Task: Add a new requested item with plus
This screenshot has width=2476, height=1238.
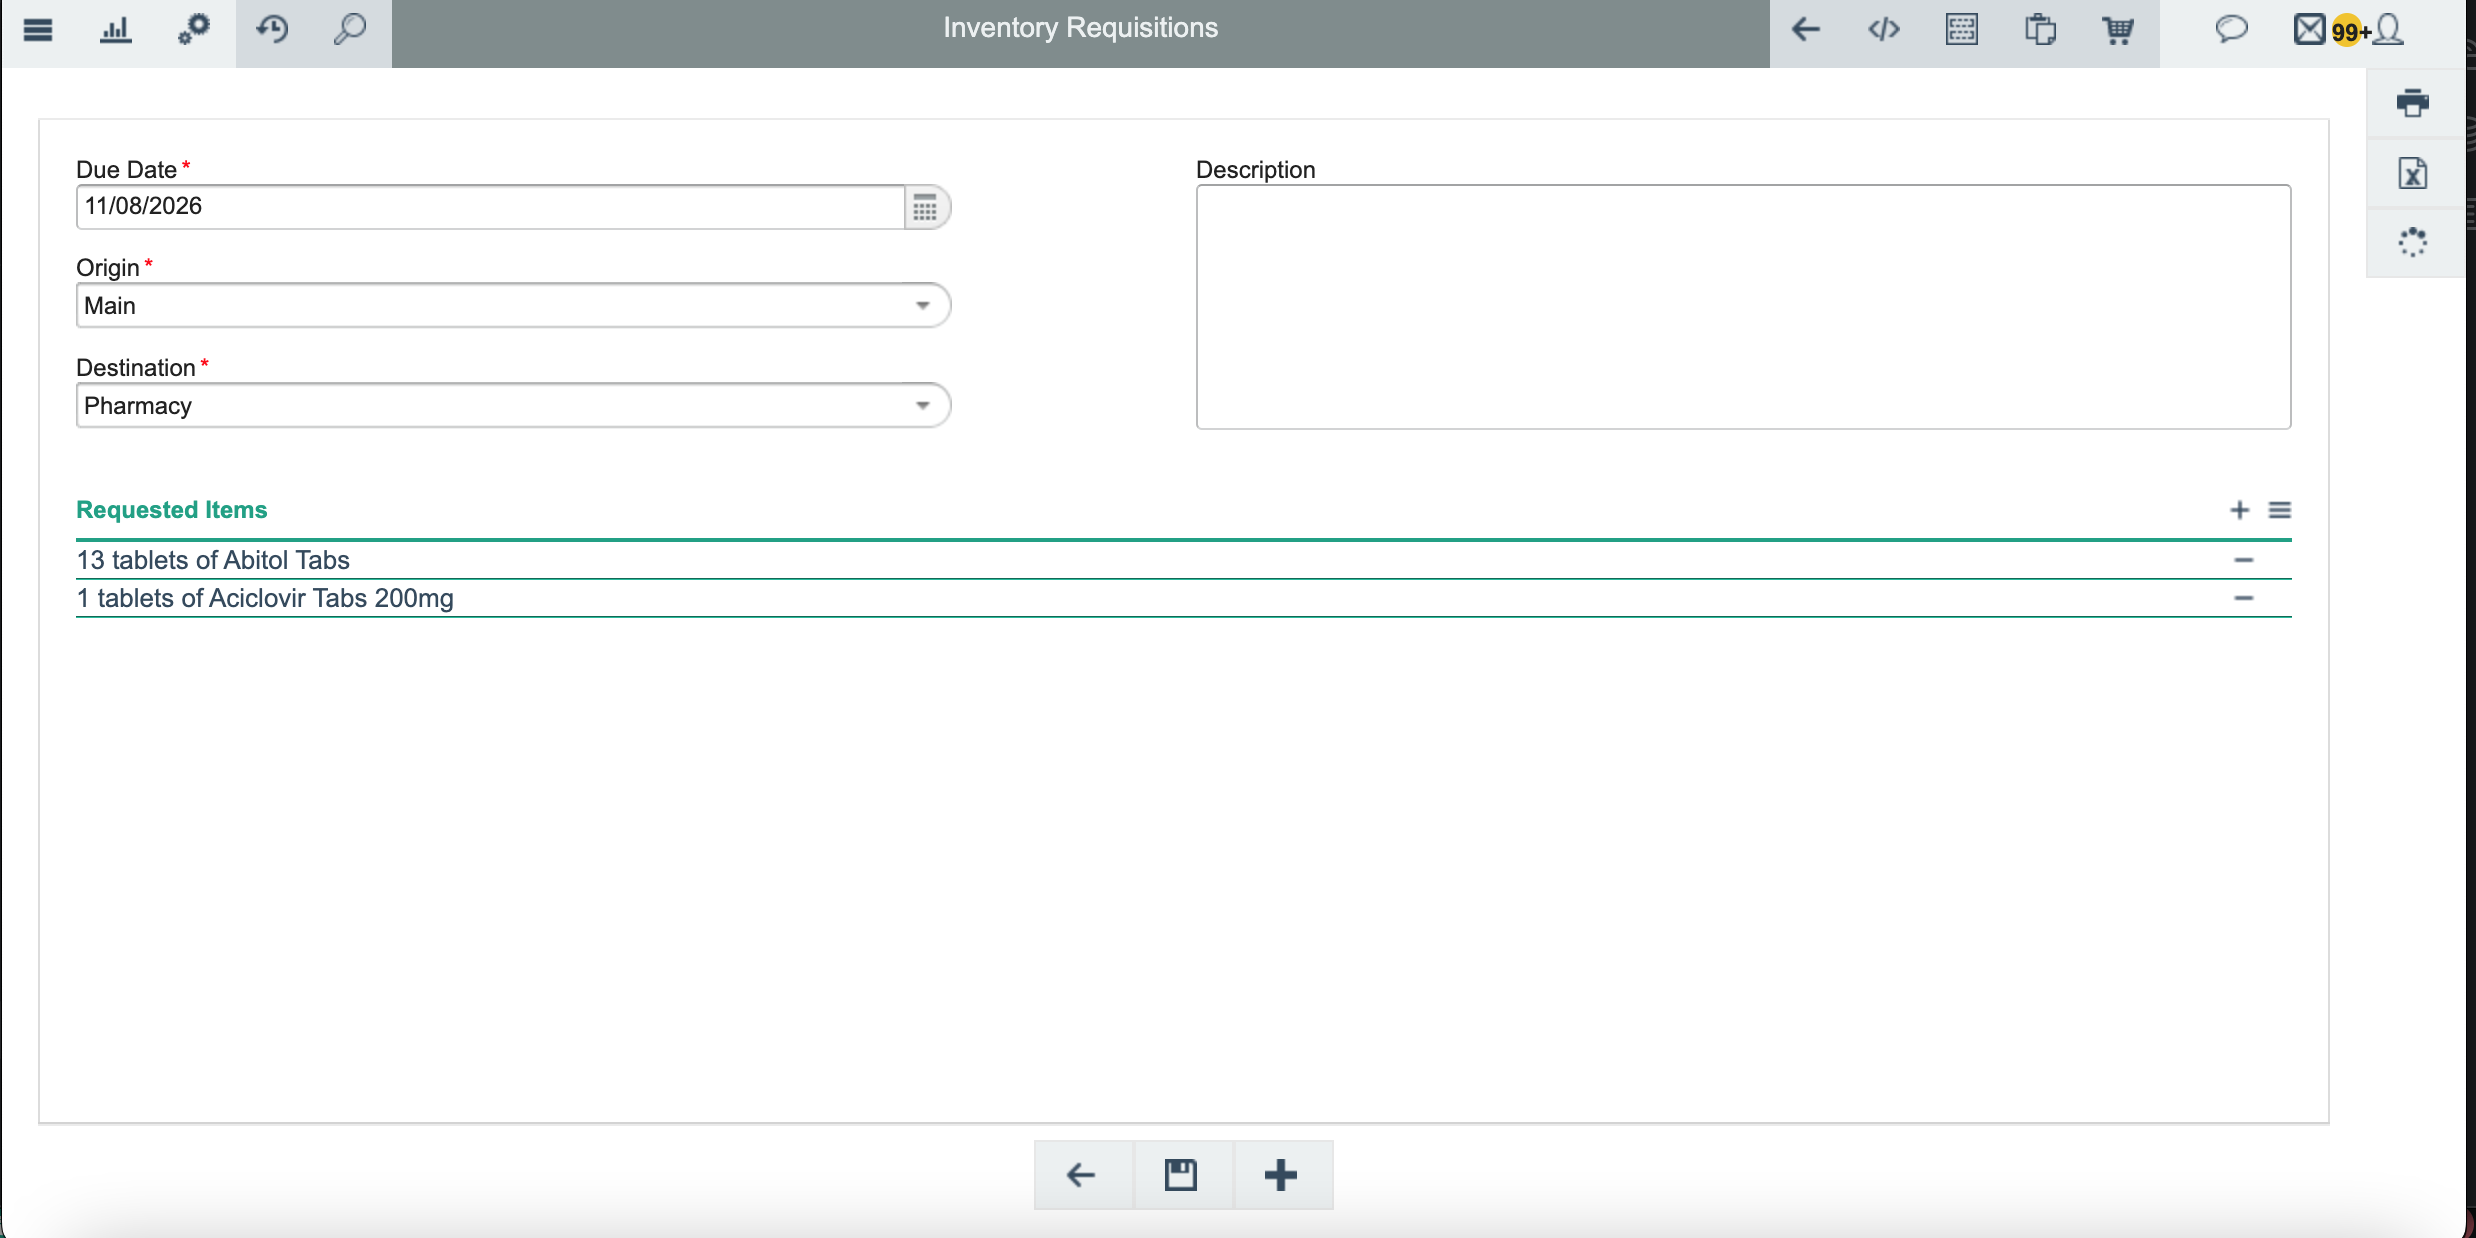Action: coord(2240,510)
